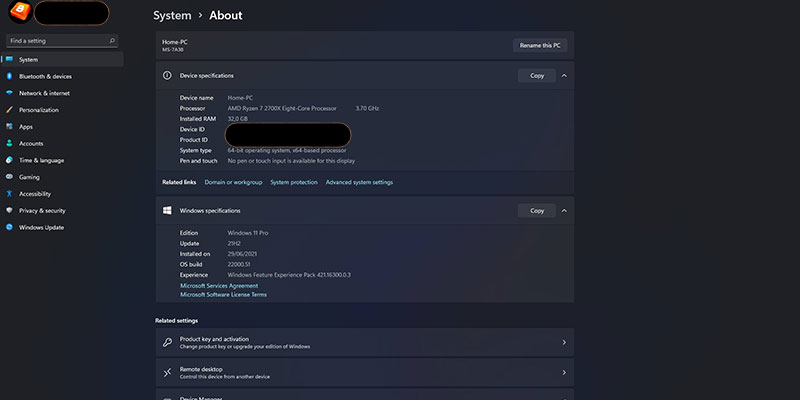Viewport: 800px width, 400px height.
Task: Open System protection link
Action: pos(294,182)
